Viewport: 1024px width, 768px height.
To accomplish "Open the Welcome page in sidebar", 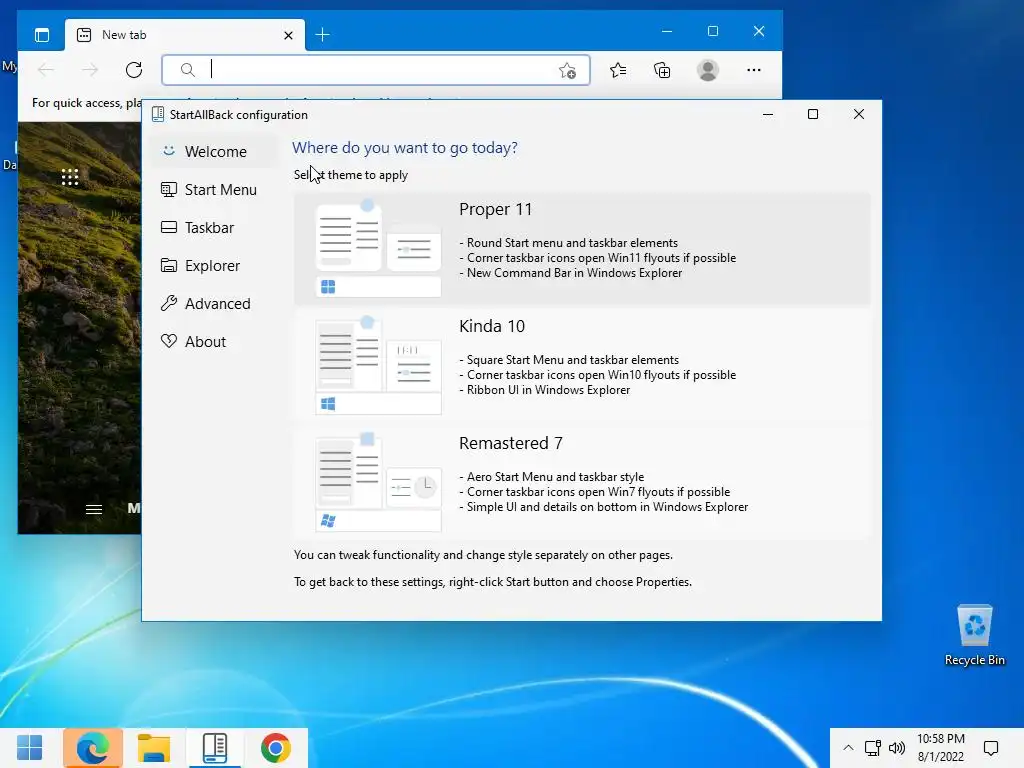I will tap(214, 152).
